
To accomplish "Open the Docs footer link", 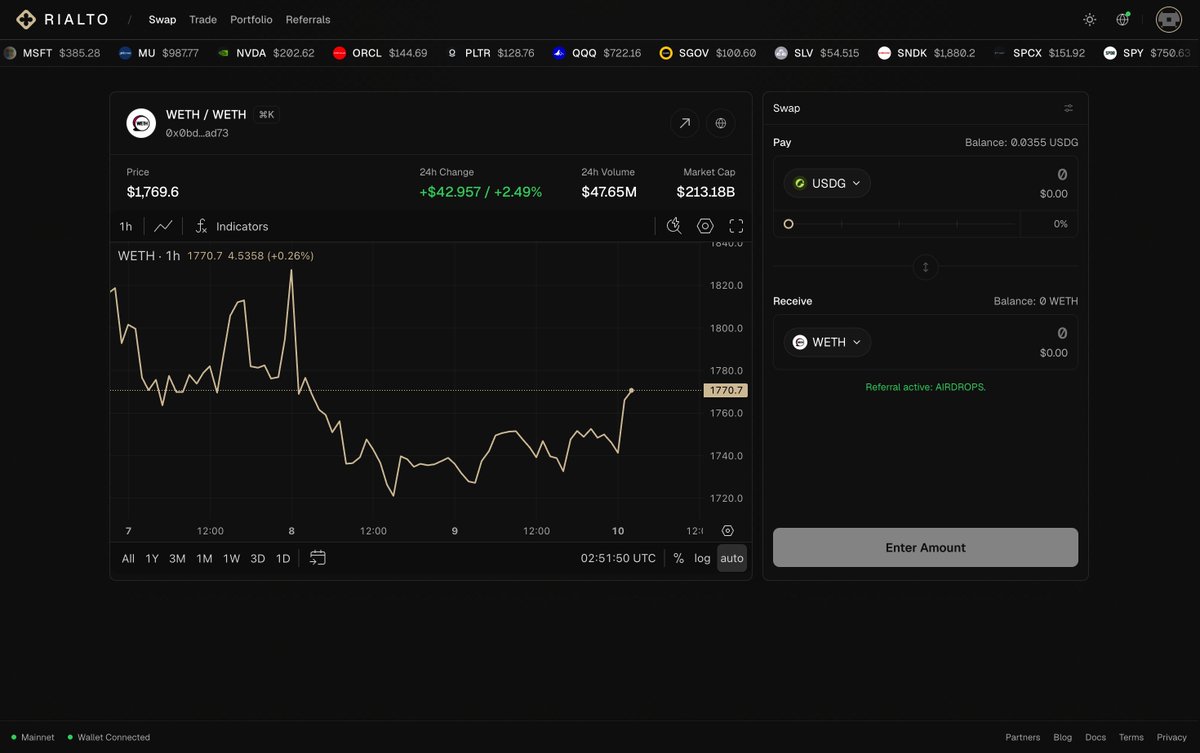I will tap(1096, 737).
